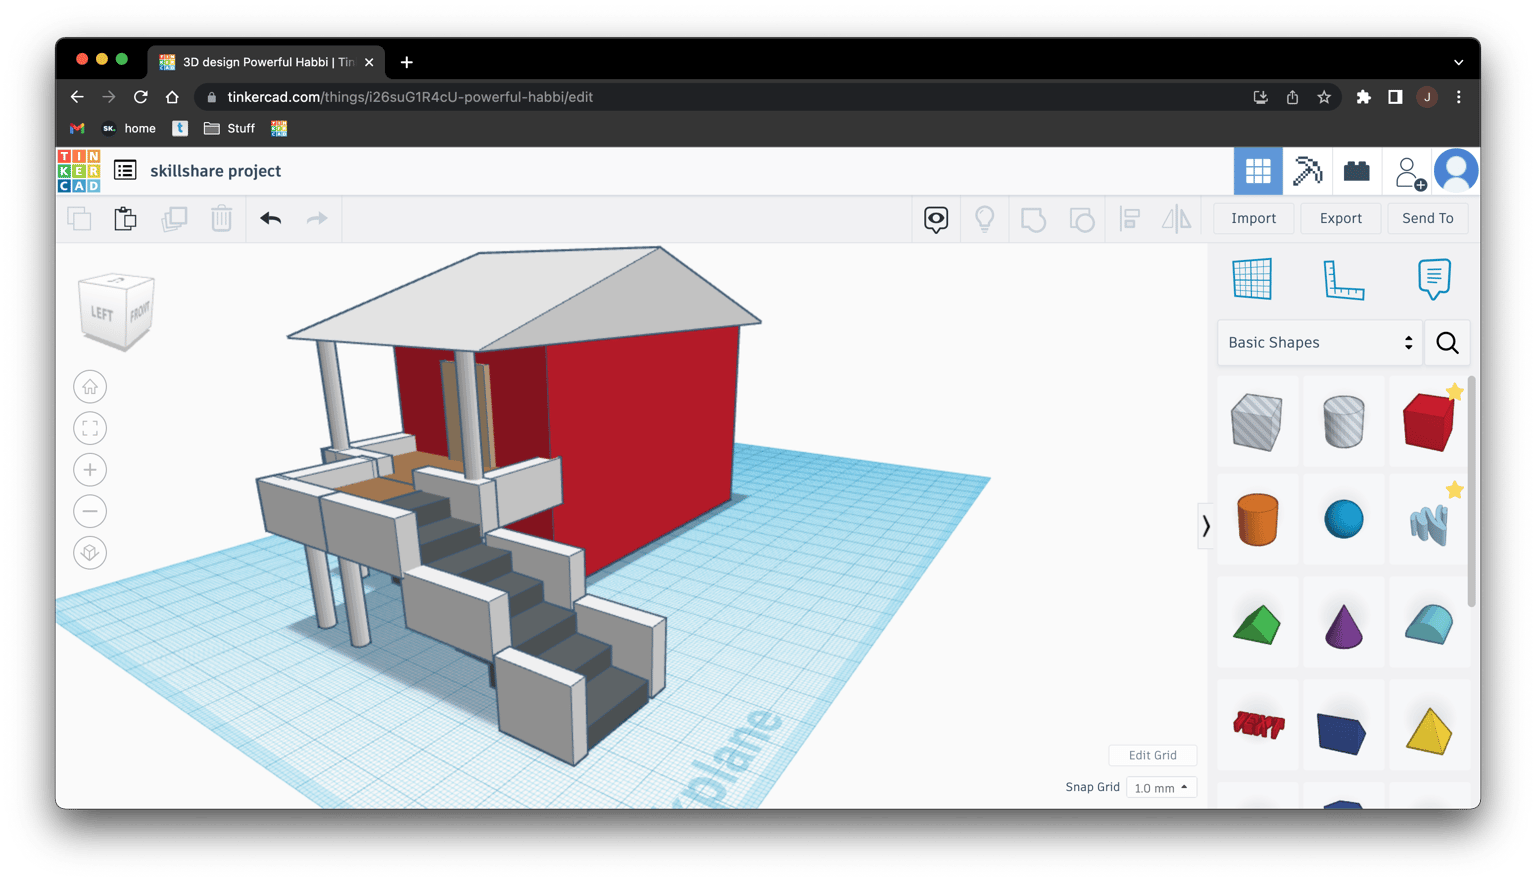This screenshot has height=882, width=1536.
Task: Open the designs list icon
Action: click(125, 170)
